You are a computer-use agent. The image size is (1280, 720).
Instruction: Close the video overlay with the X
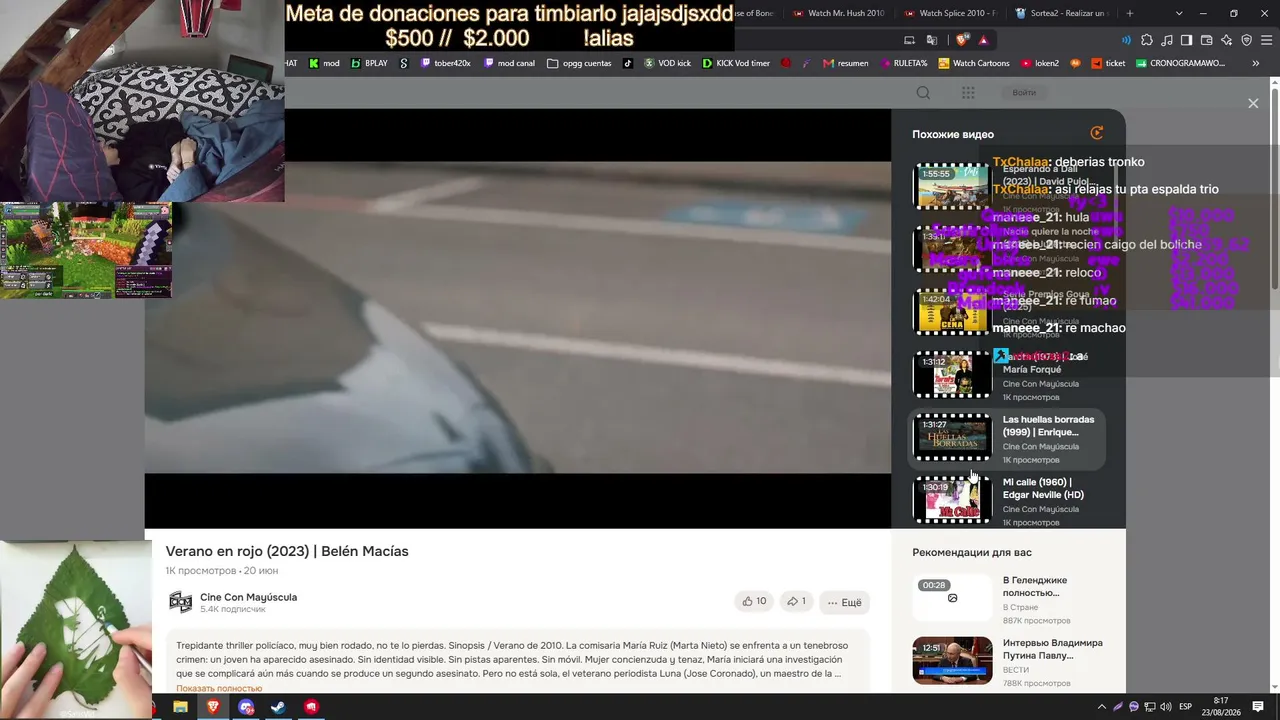(1253, 103)
